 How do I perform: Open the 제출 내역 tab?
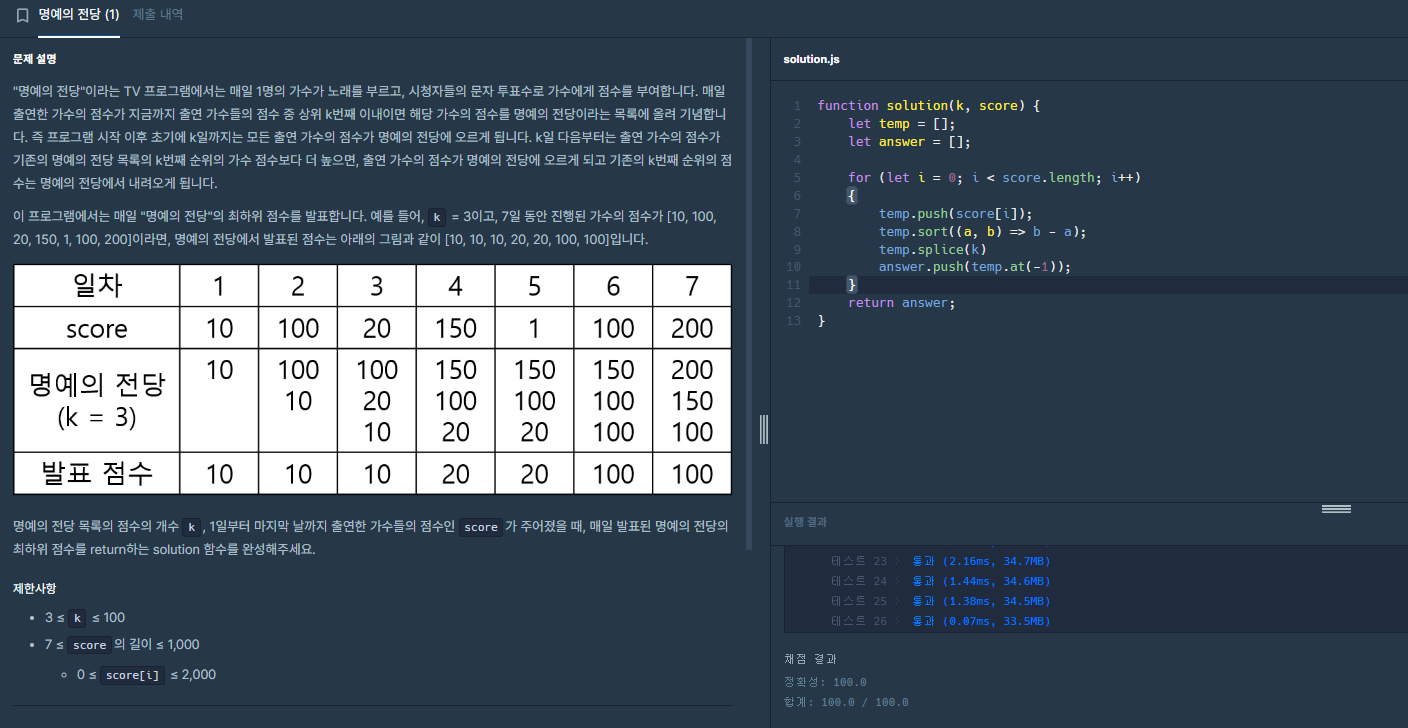click(x=158, y=16)
